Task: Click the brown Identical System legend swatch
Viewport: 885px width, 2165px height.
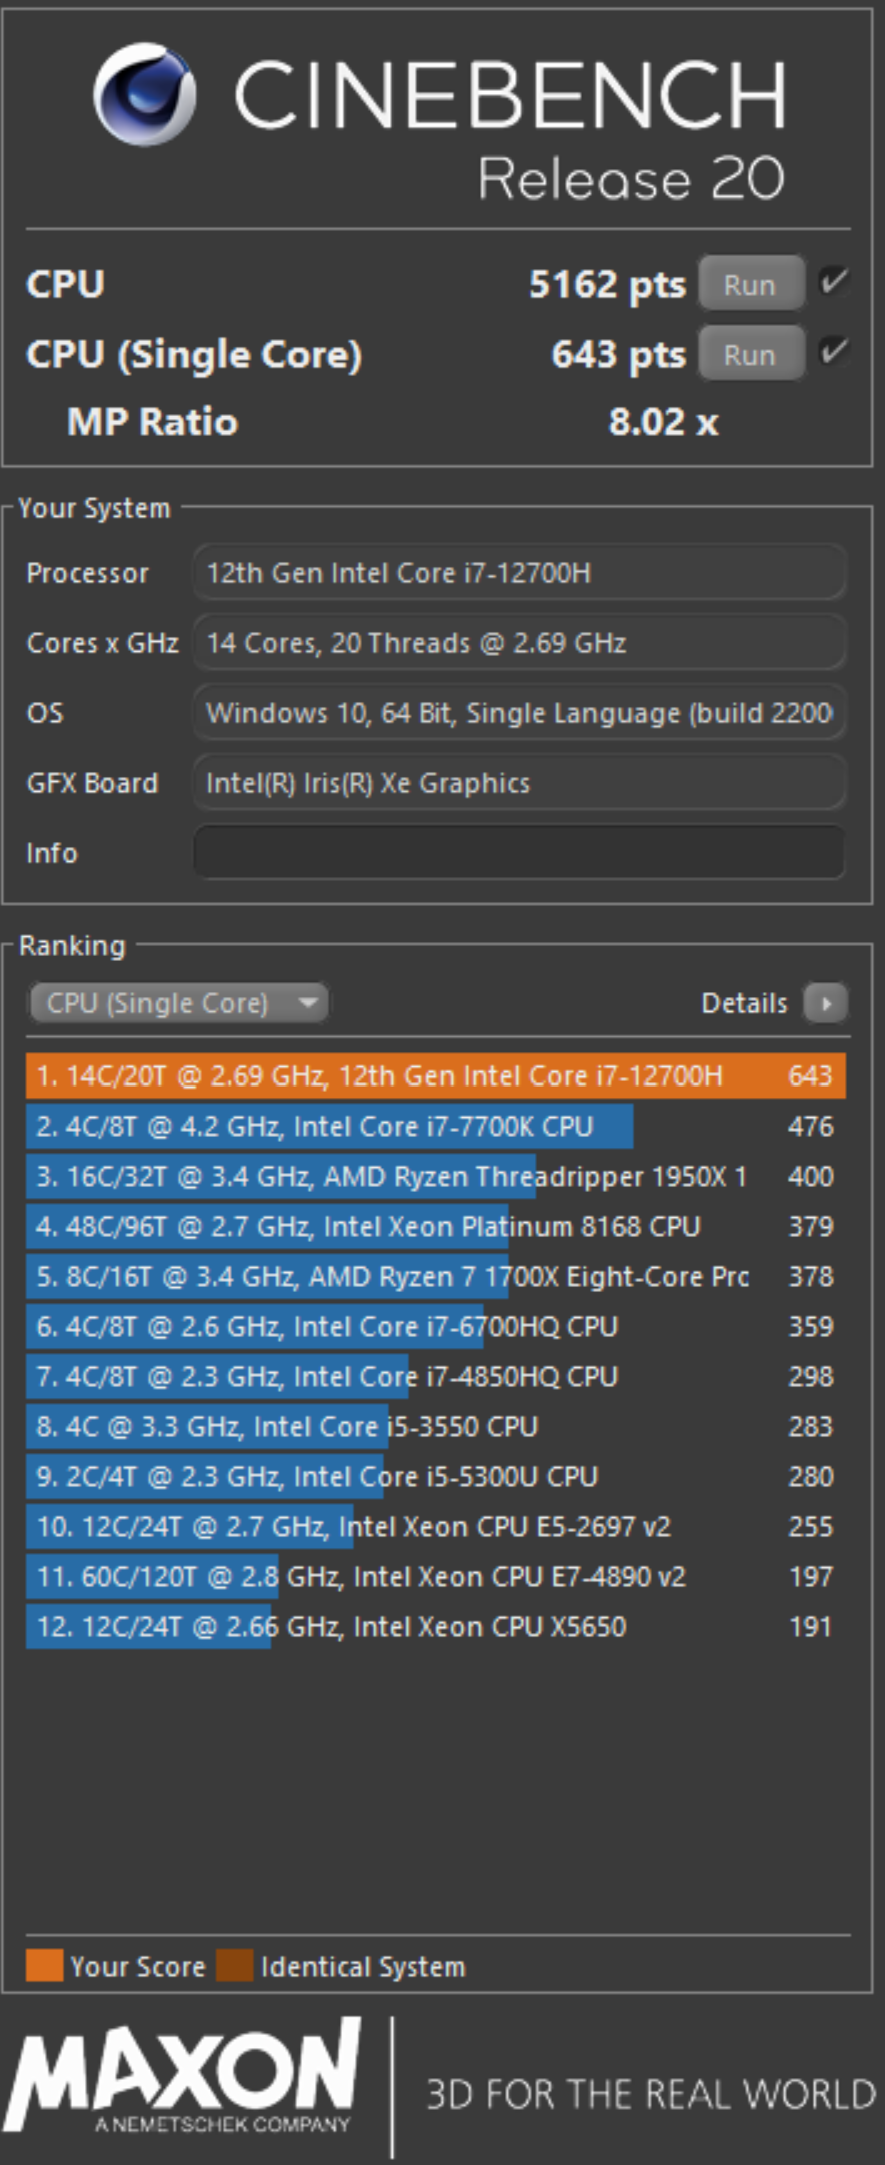Action: (x=235, y=1965)
